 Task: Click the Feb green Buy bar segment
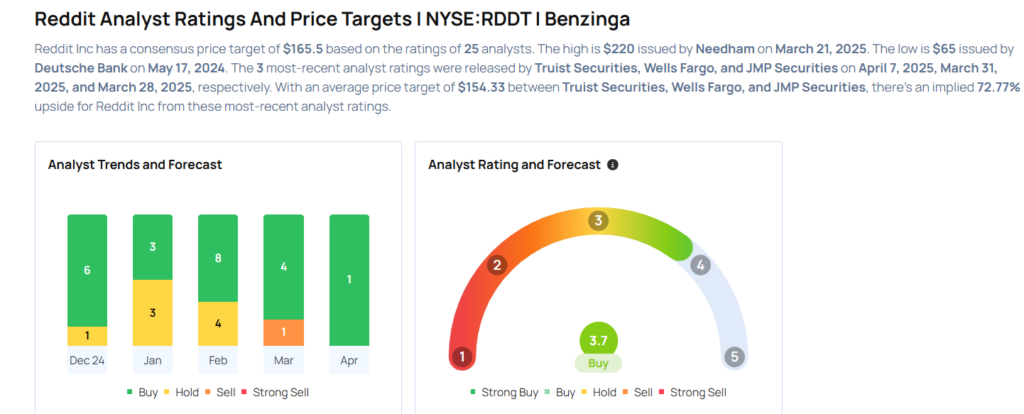(x=218, y=258)
